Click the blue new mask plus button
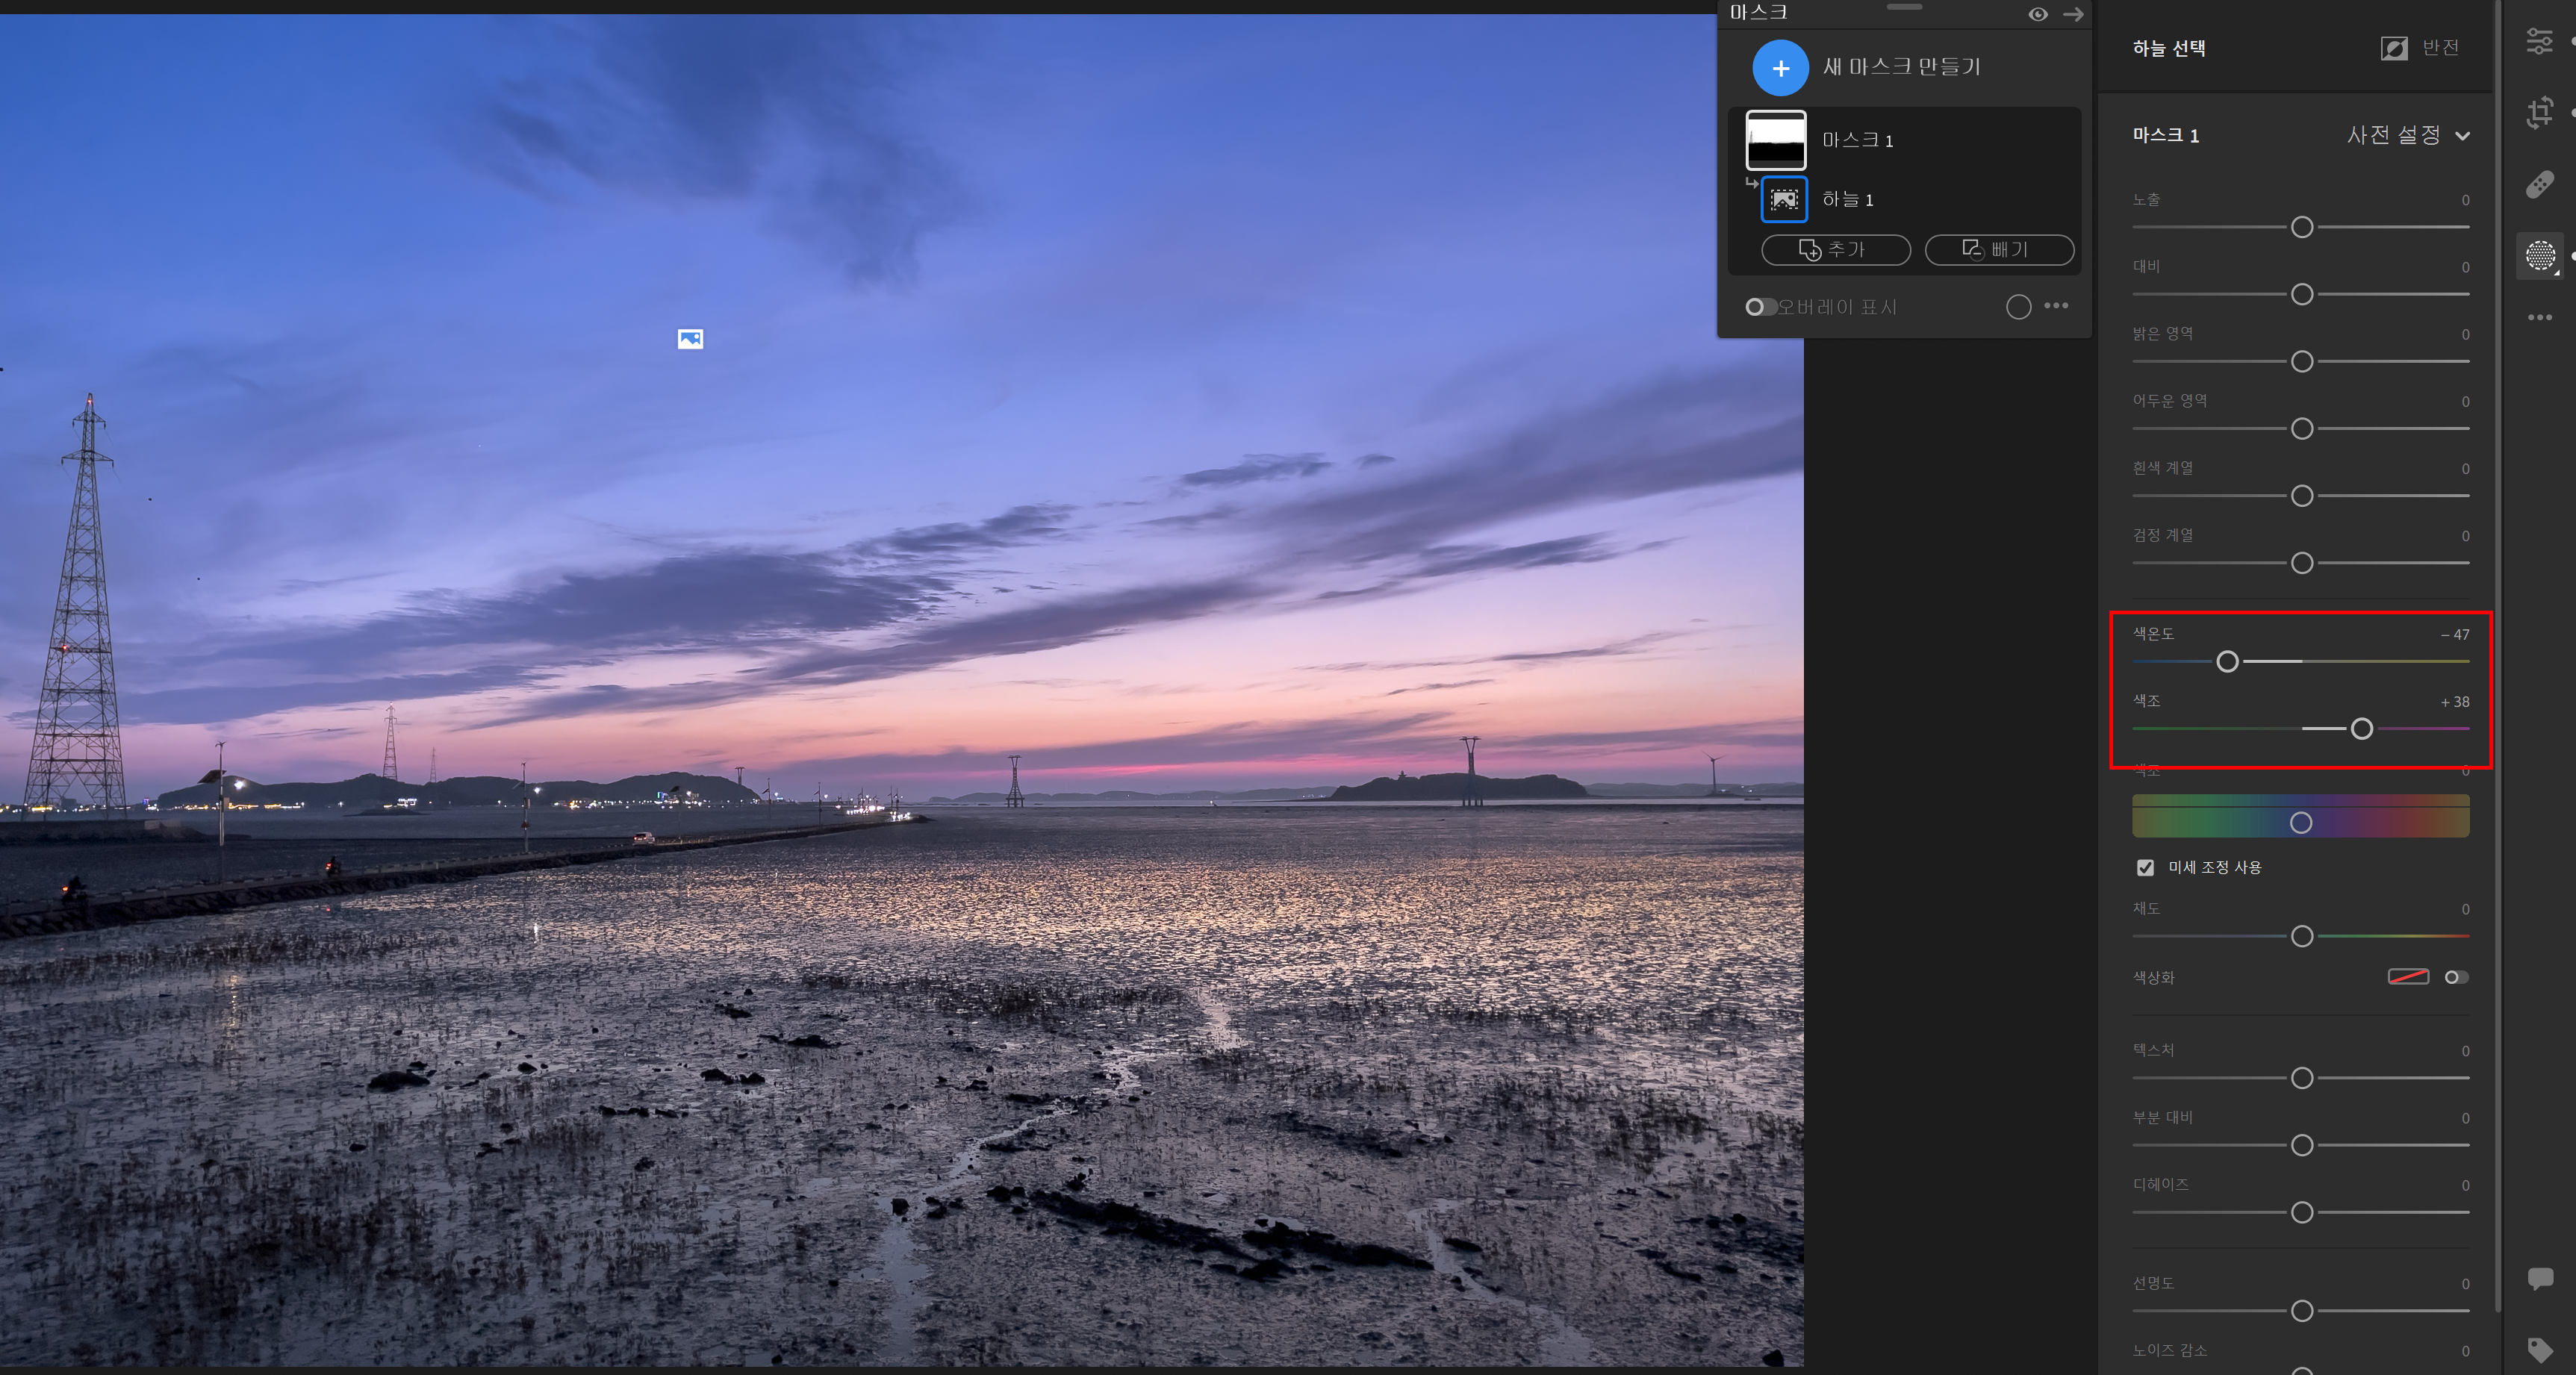 tap(1780, 68)
